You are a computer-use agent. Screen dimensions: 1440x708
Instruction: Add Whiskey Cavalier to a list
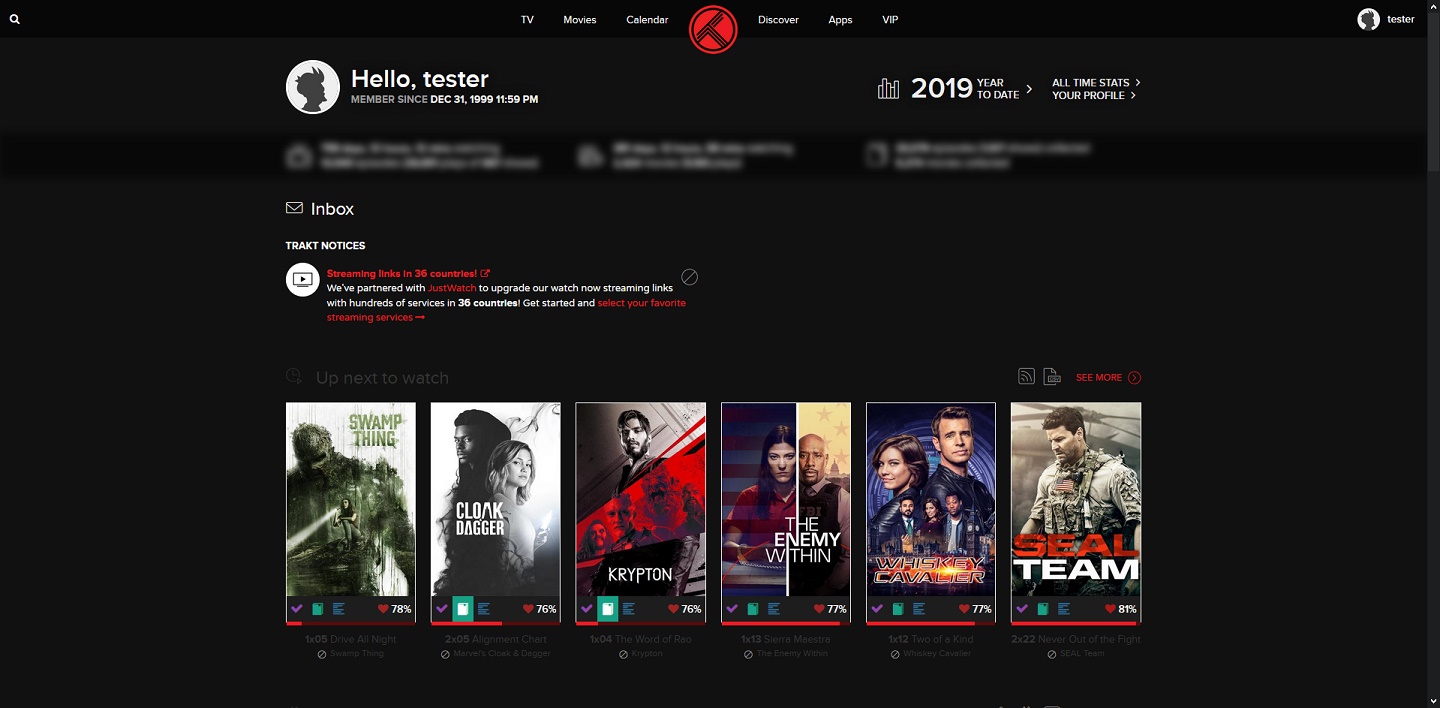tap(919, 608)
